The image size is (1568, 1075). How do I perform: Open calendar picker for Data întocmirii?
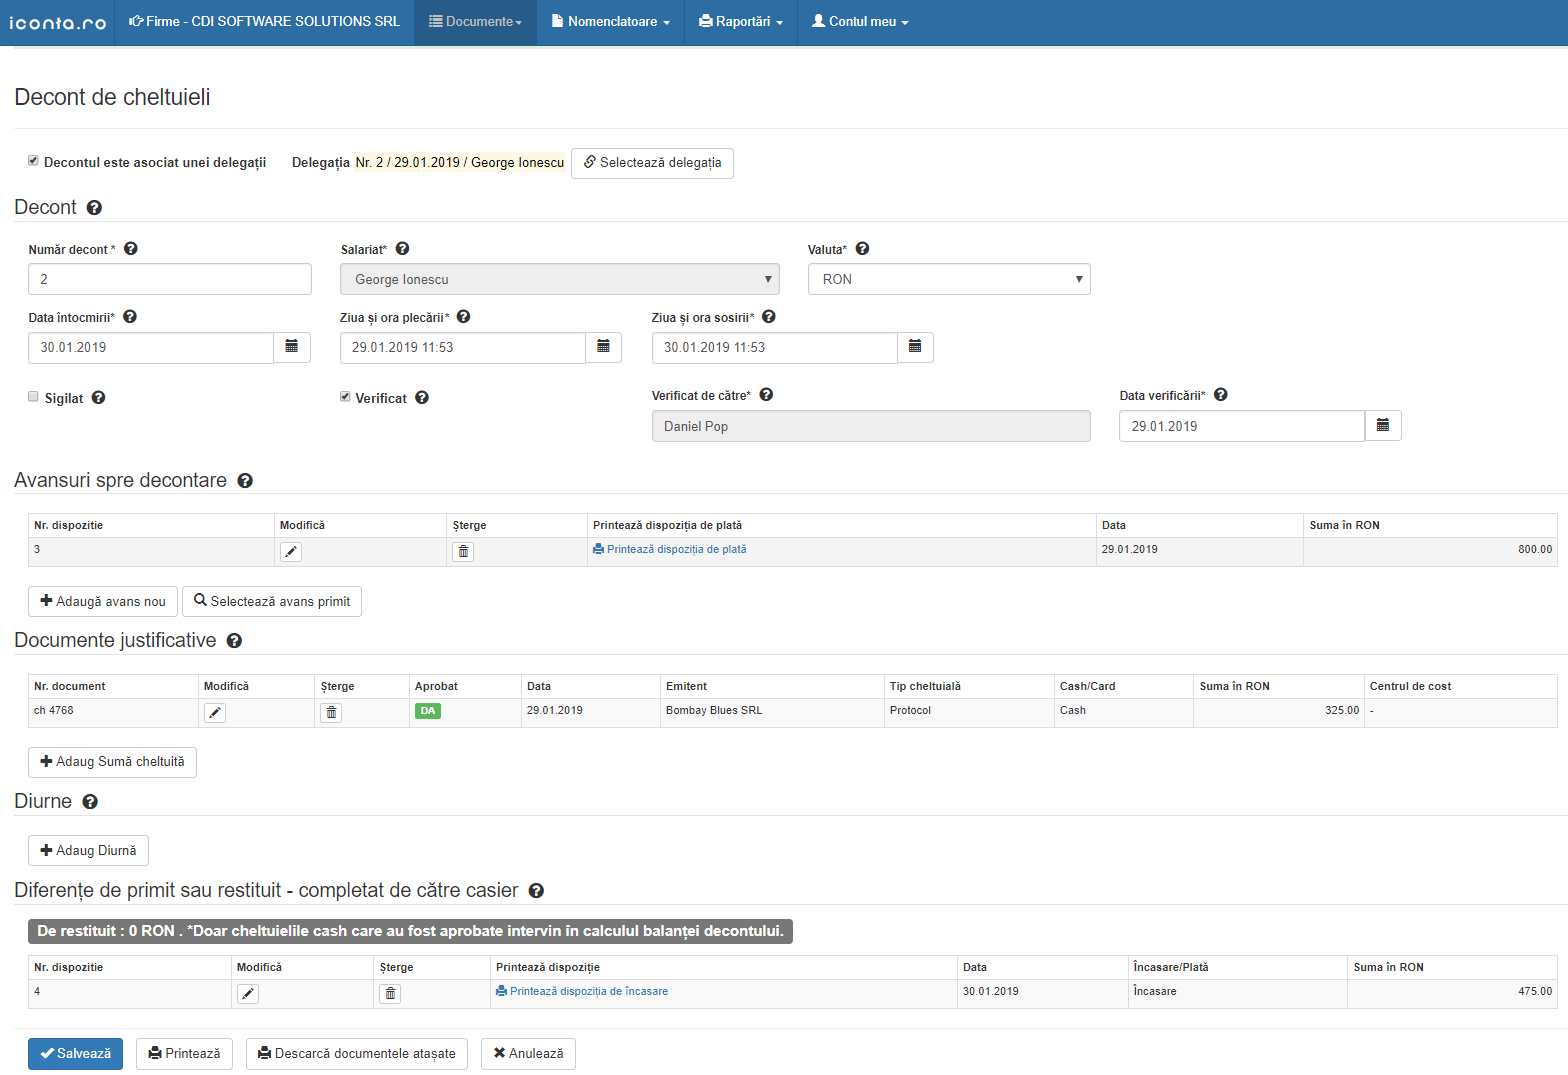point(292,347)
